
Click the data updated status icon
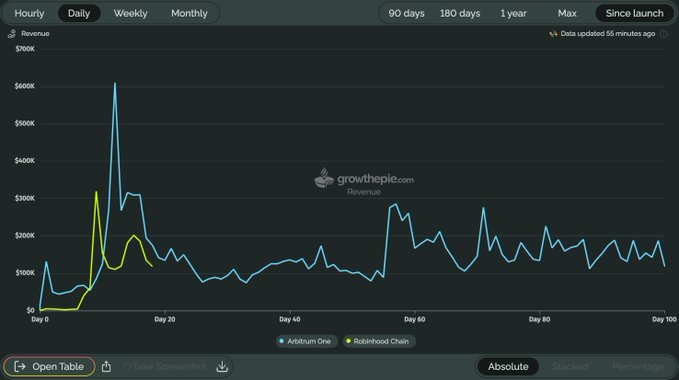553,34
